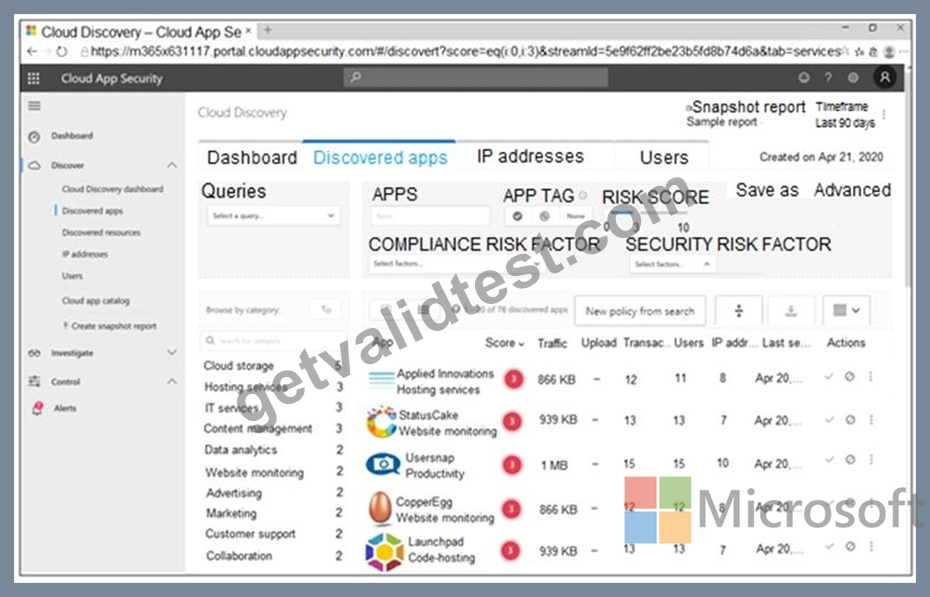Select the Cloud storage category
Image resolution: width=930 pixels, height=597 pixels.
coord(273,366)
